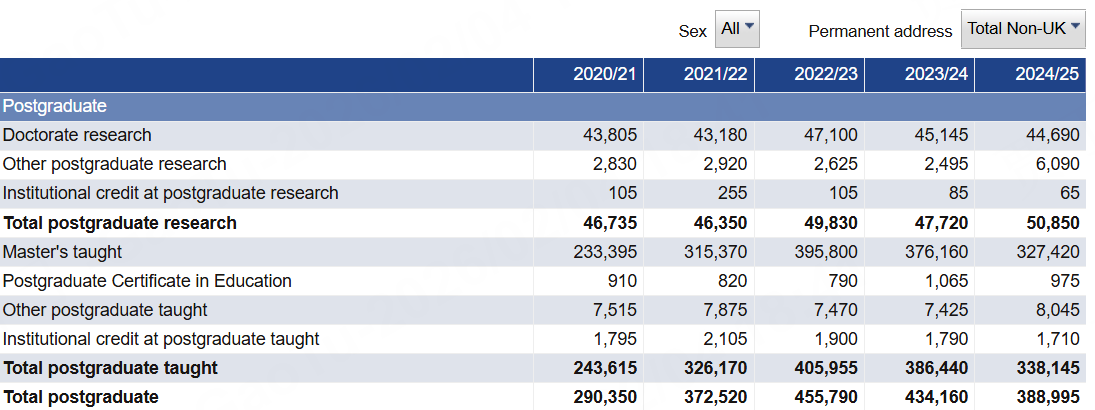Click the 2020/21 column header

tap(604, 75)
